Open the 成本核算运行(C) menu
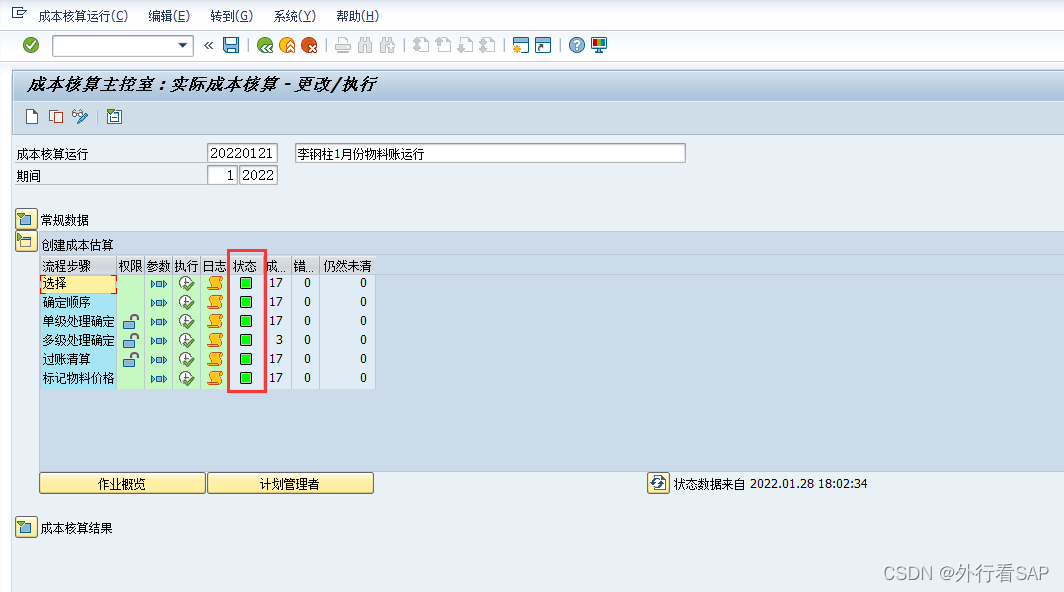The image size is (1064, 592). click(x=83, y=16)
